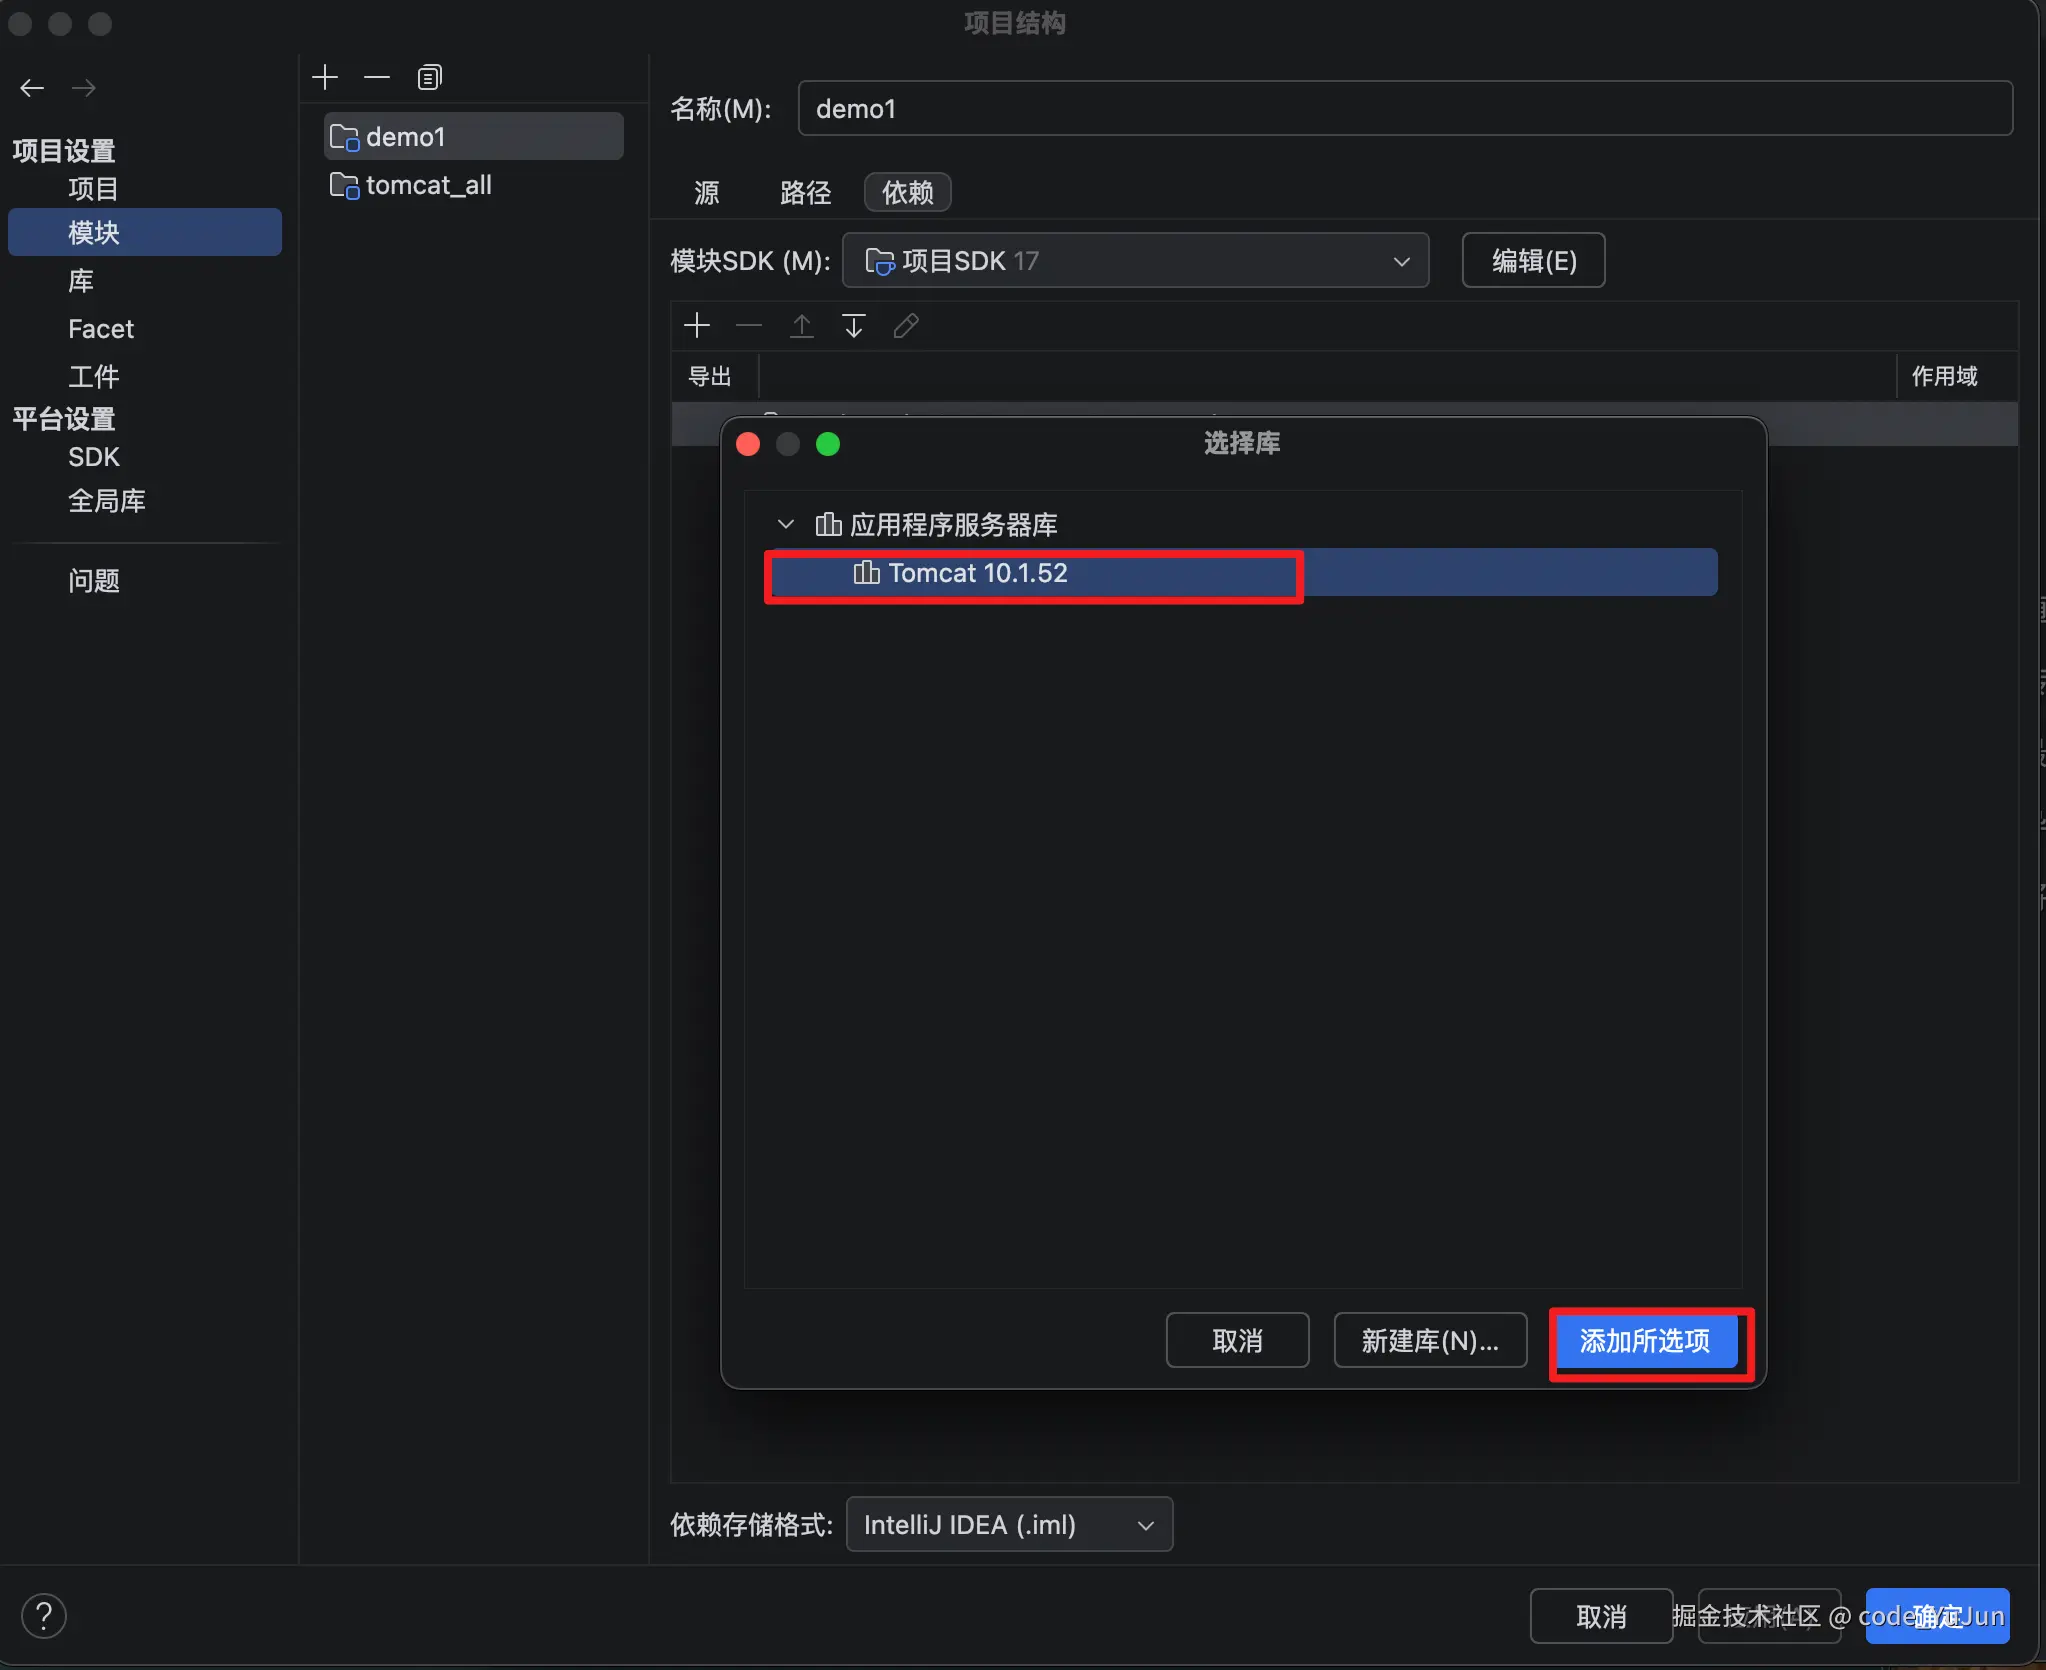Click the remove module minus icon

[377, 77]
